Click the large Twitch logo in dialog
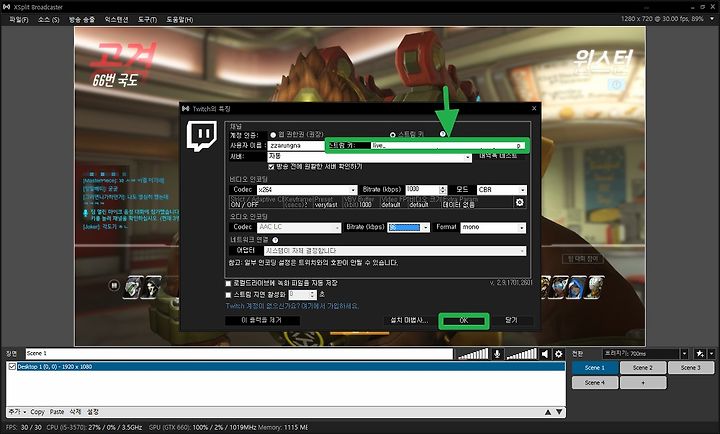This screenshot has width=720, height=434. [202, 136]
